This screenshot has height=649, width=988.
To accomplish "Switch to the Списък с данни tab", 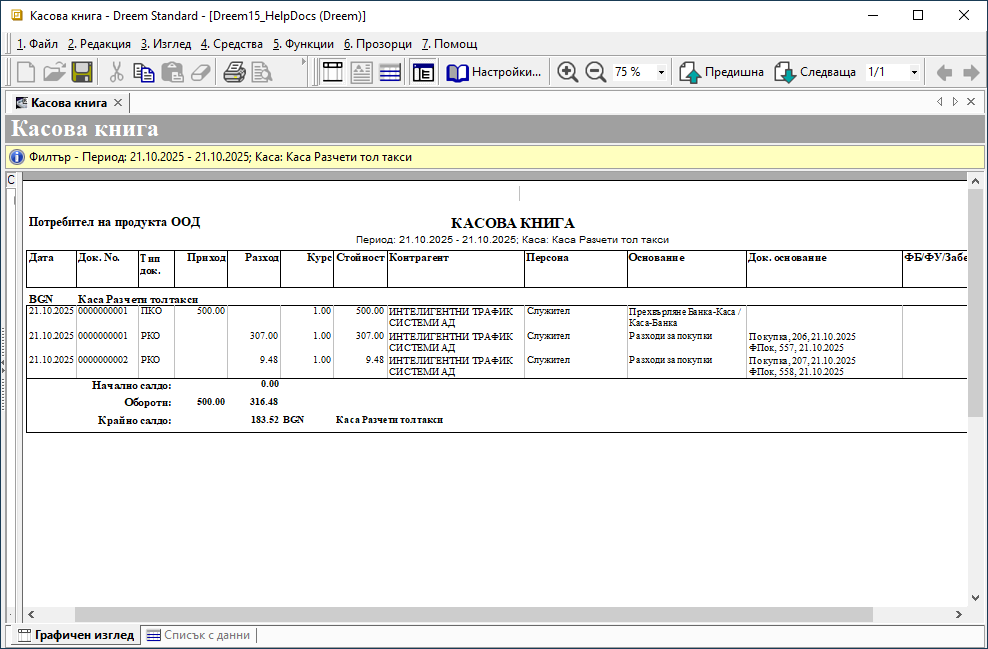I will tap(198, 635).
